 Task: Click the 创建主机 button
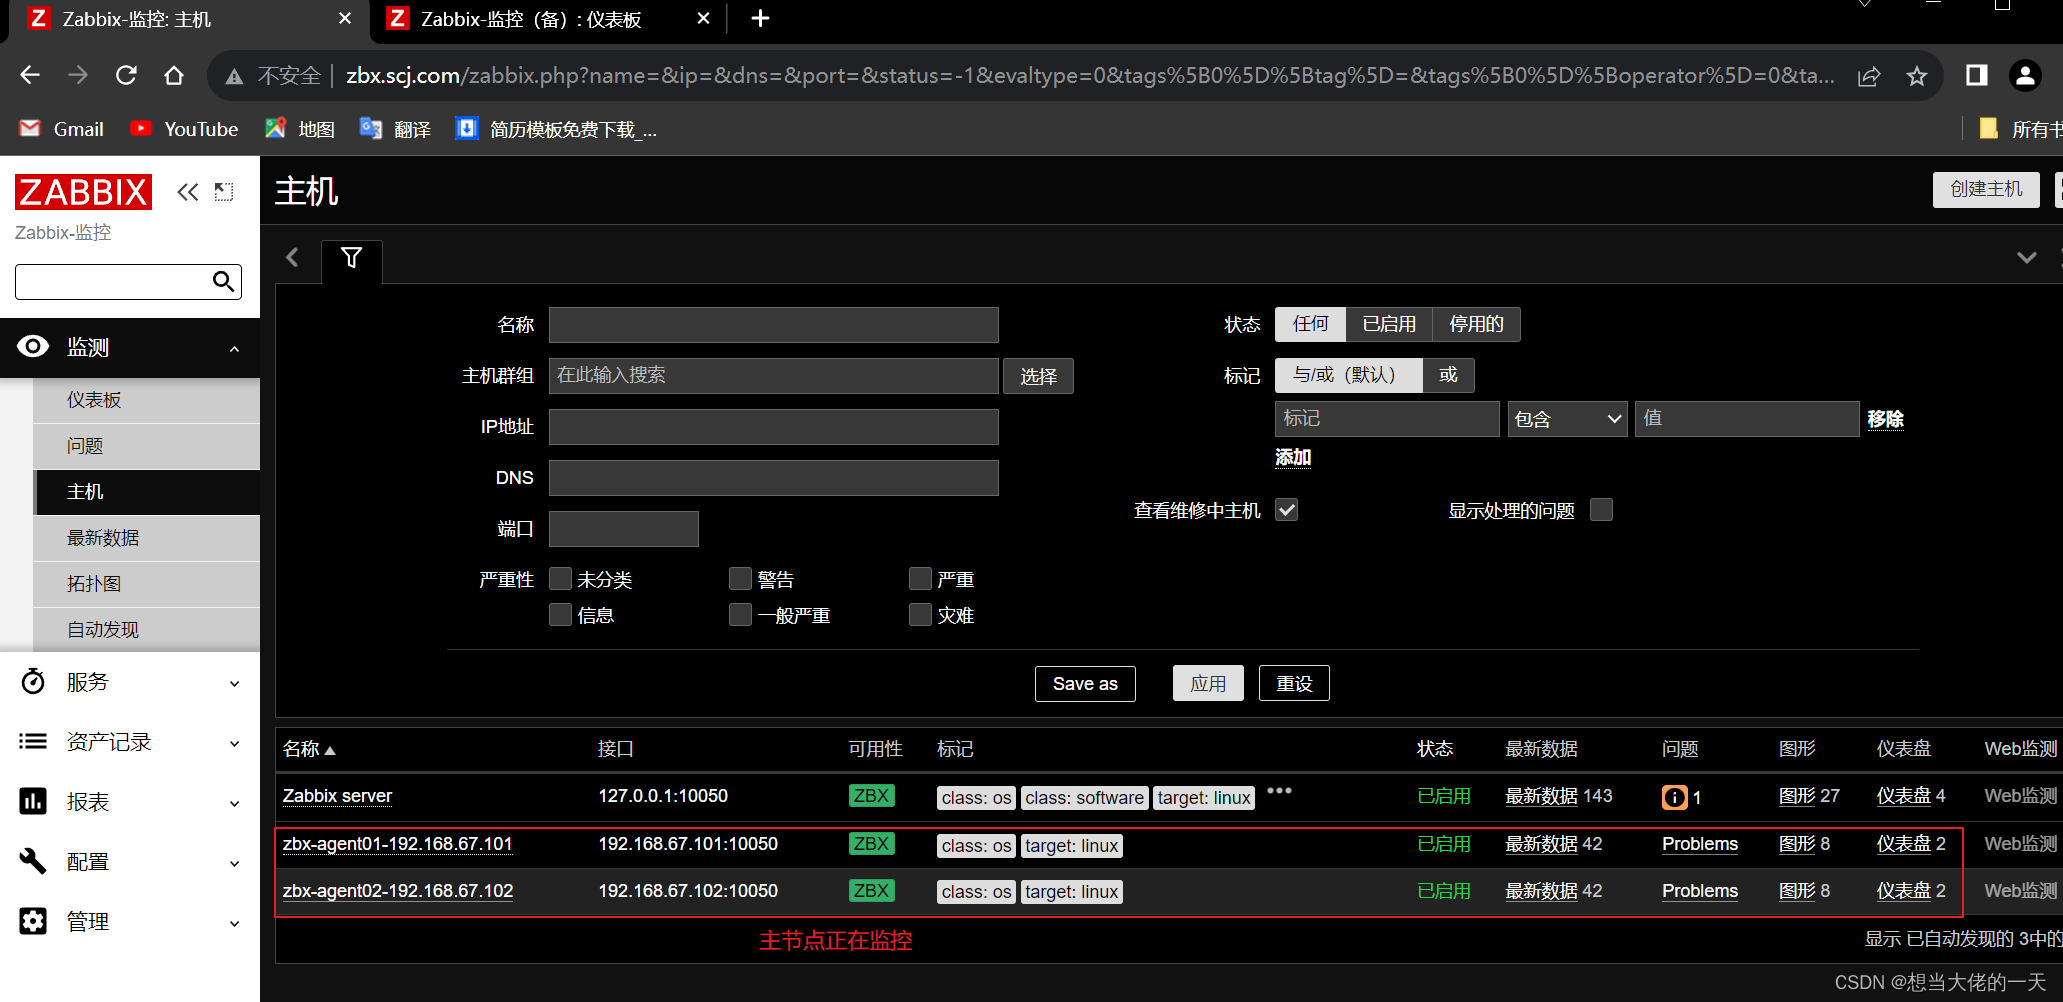point(1985,189)
